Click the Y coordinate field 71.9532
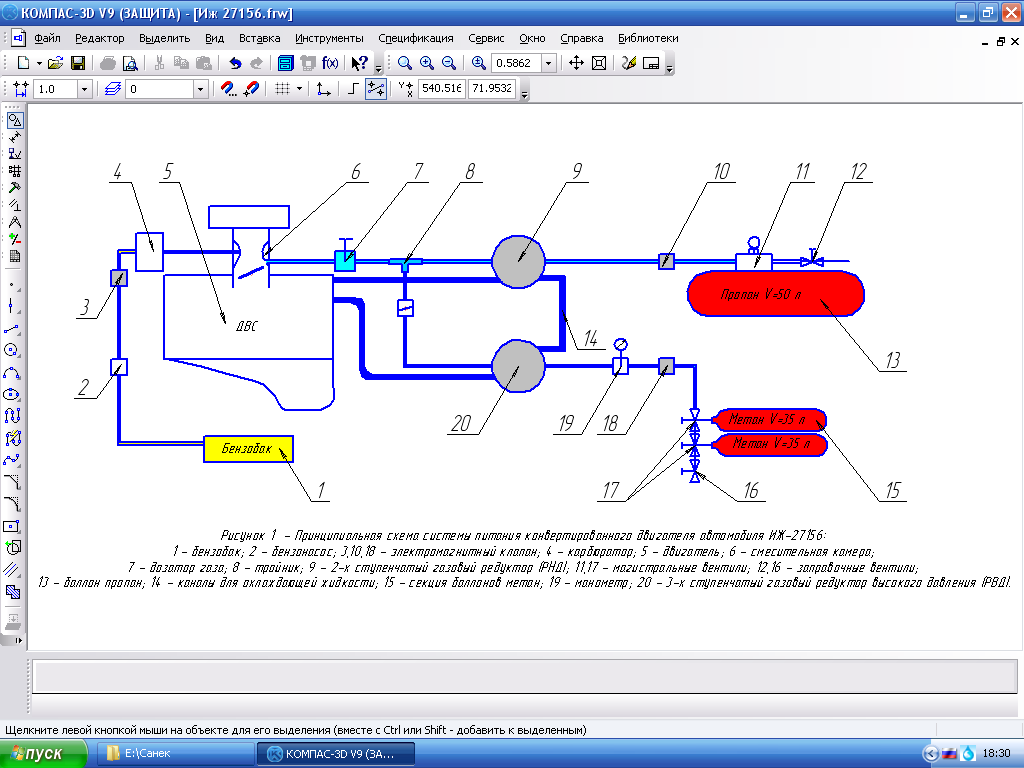This screenshot has height=768, width=1024. 492,88
